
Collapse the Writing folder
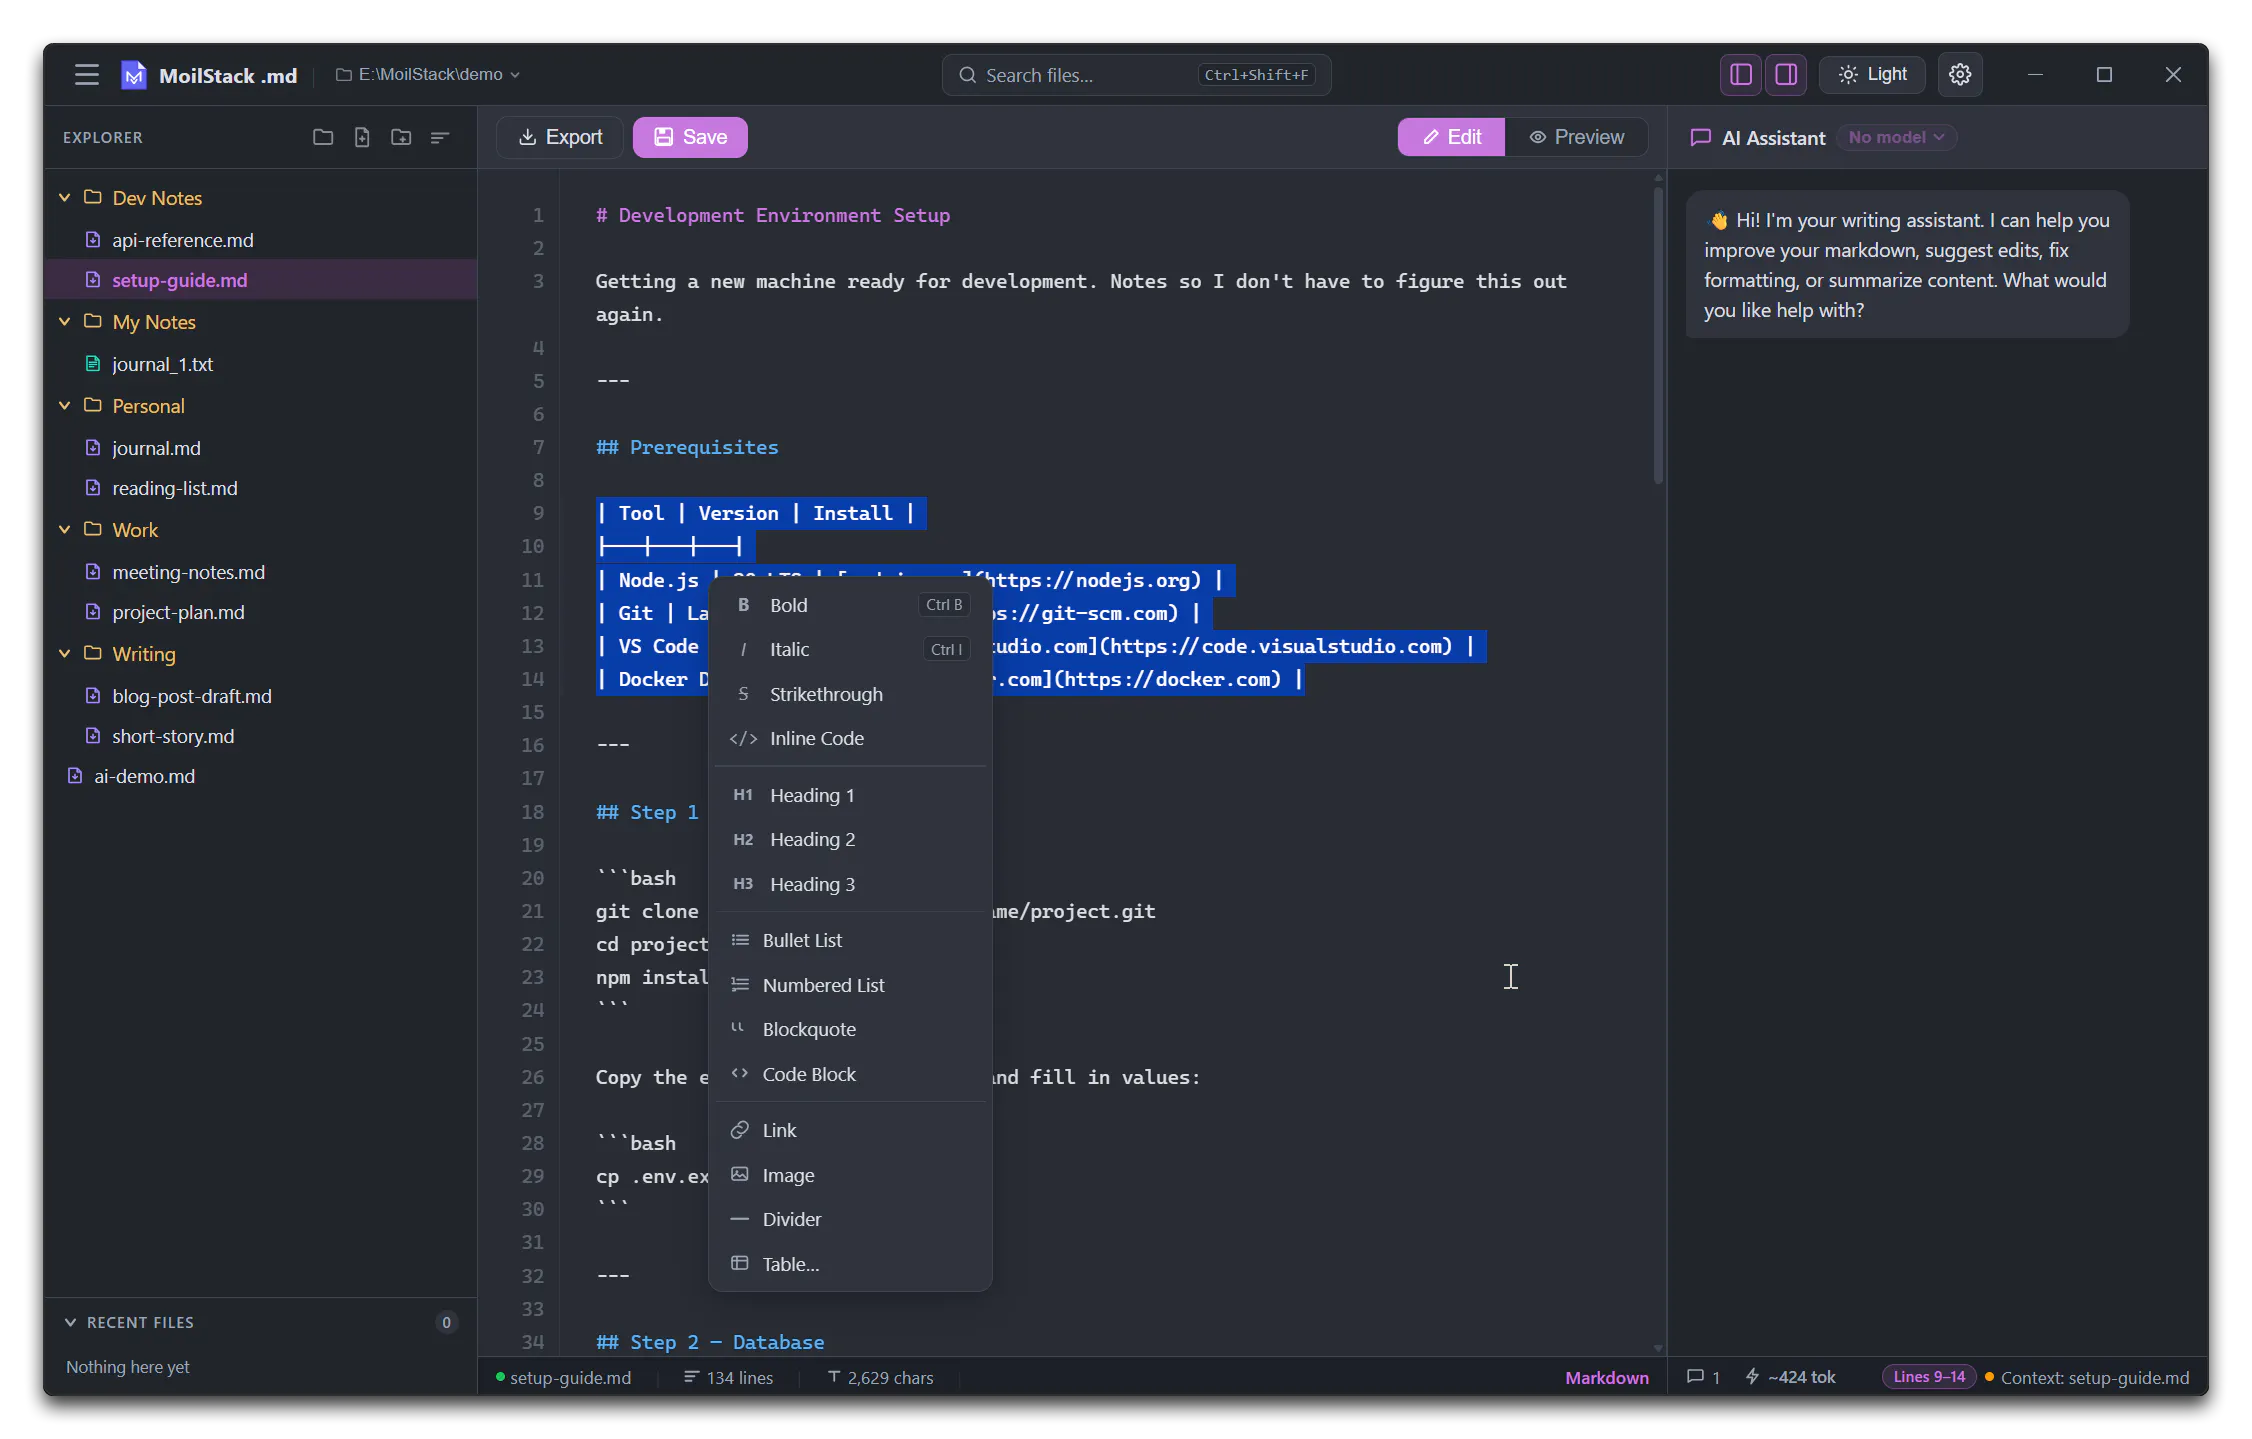(65, 653)
